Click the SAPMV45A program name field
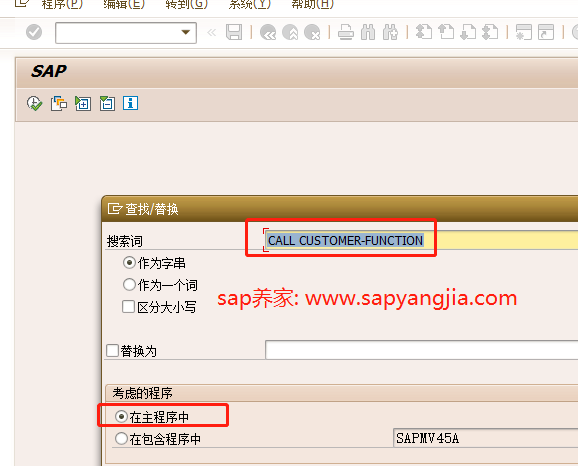578x466 pixels. click(x=485, y=438)
